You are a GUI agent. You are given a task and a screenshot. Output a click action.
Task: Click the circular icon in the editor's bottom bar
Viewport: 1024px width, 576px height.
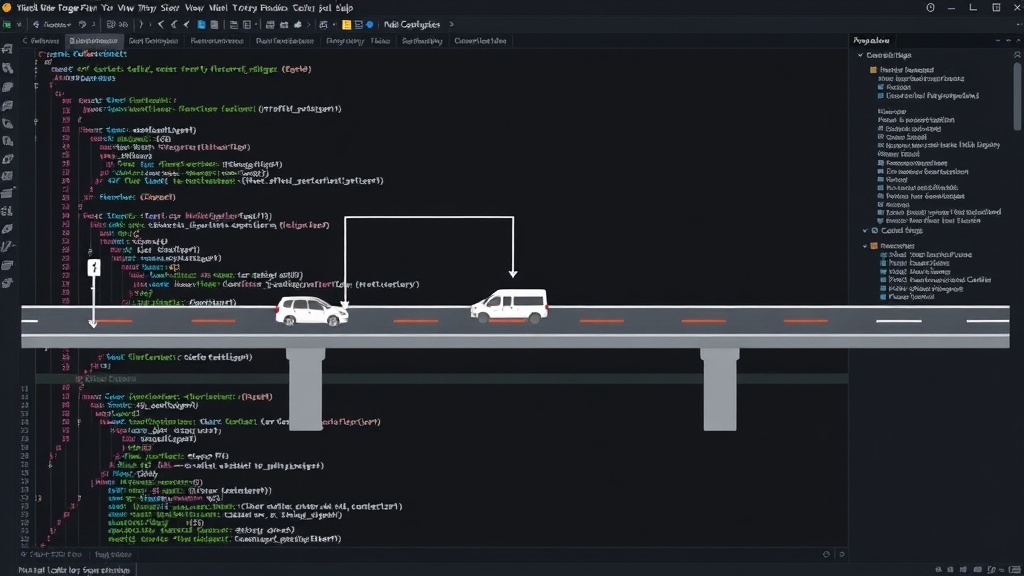point(827,554)
